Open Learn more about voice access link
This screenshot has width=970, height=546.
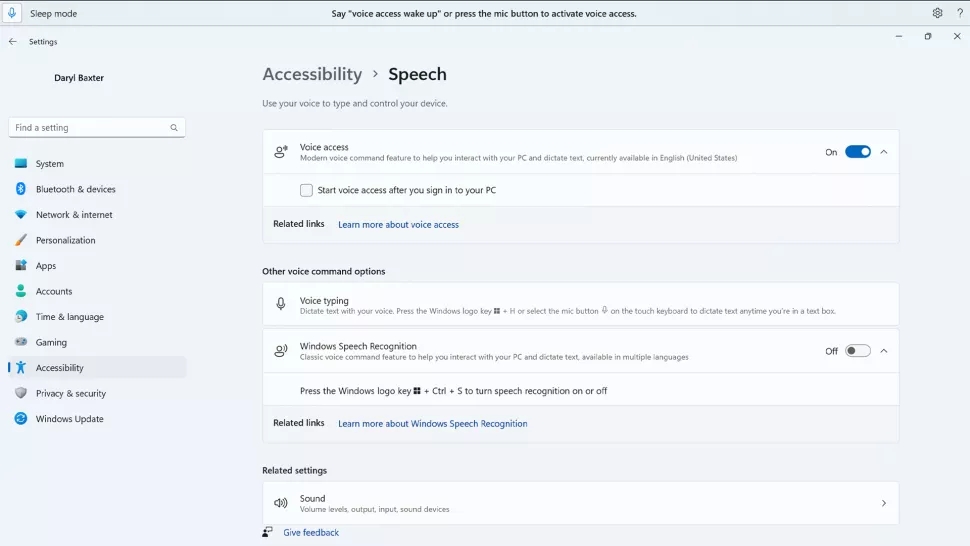(398, 225)
